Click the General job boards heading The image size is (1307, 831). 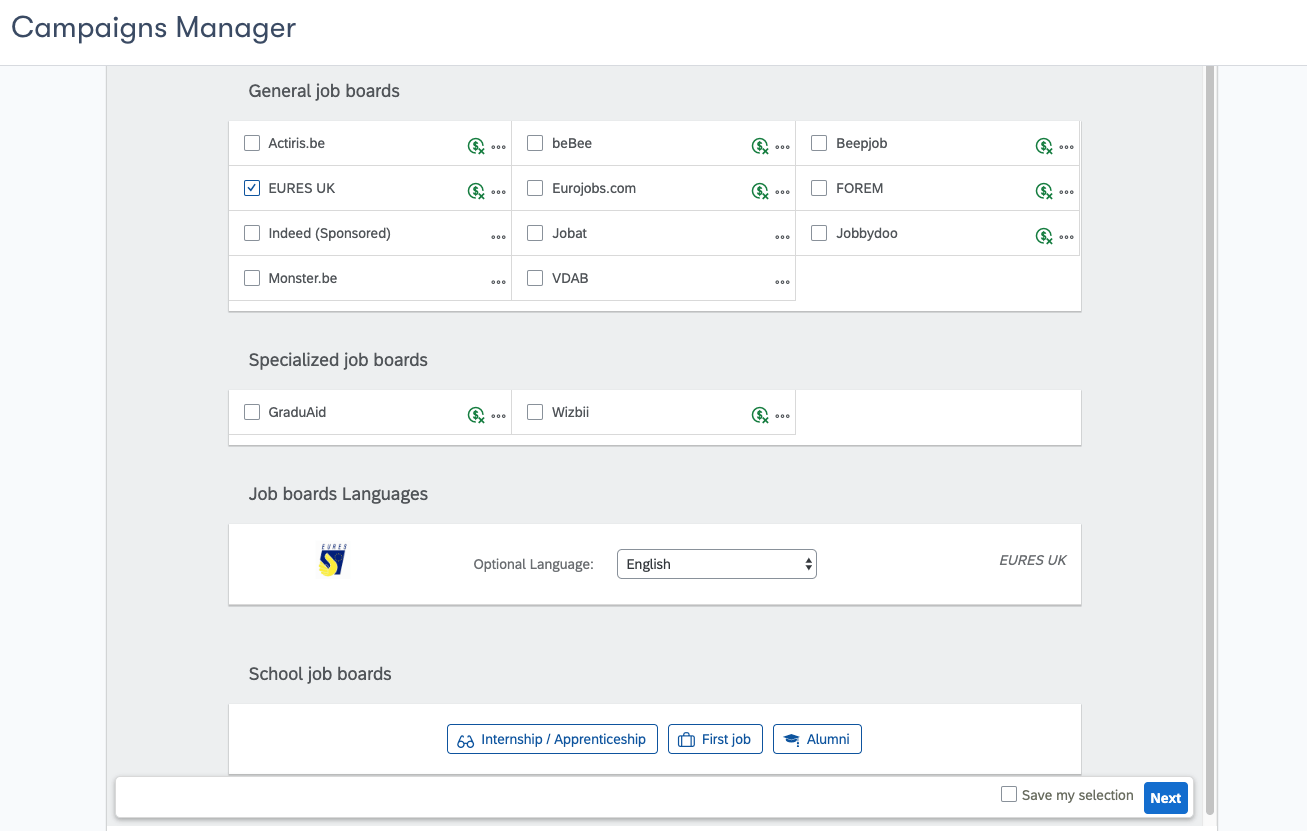click(324, 91)
